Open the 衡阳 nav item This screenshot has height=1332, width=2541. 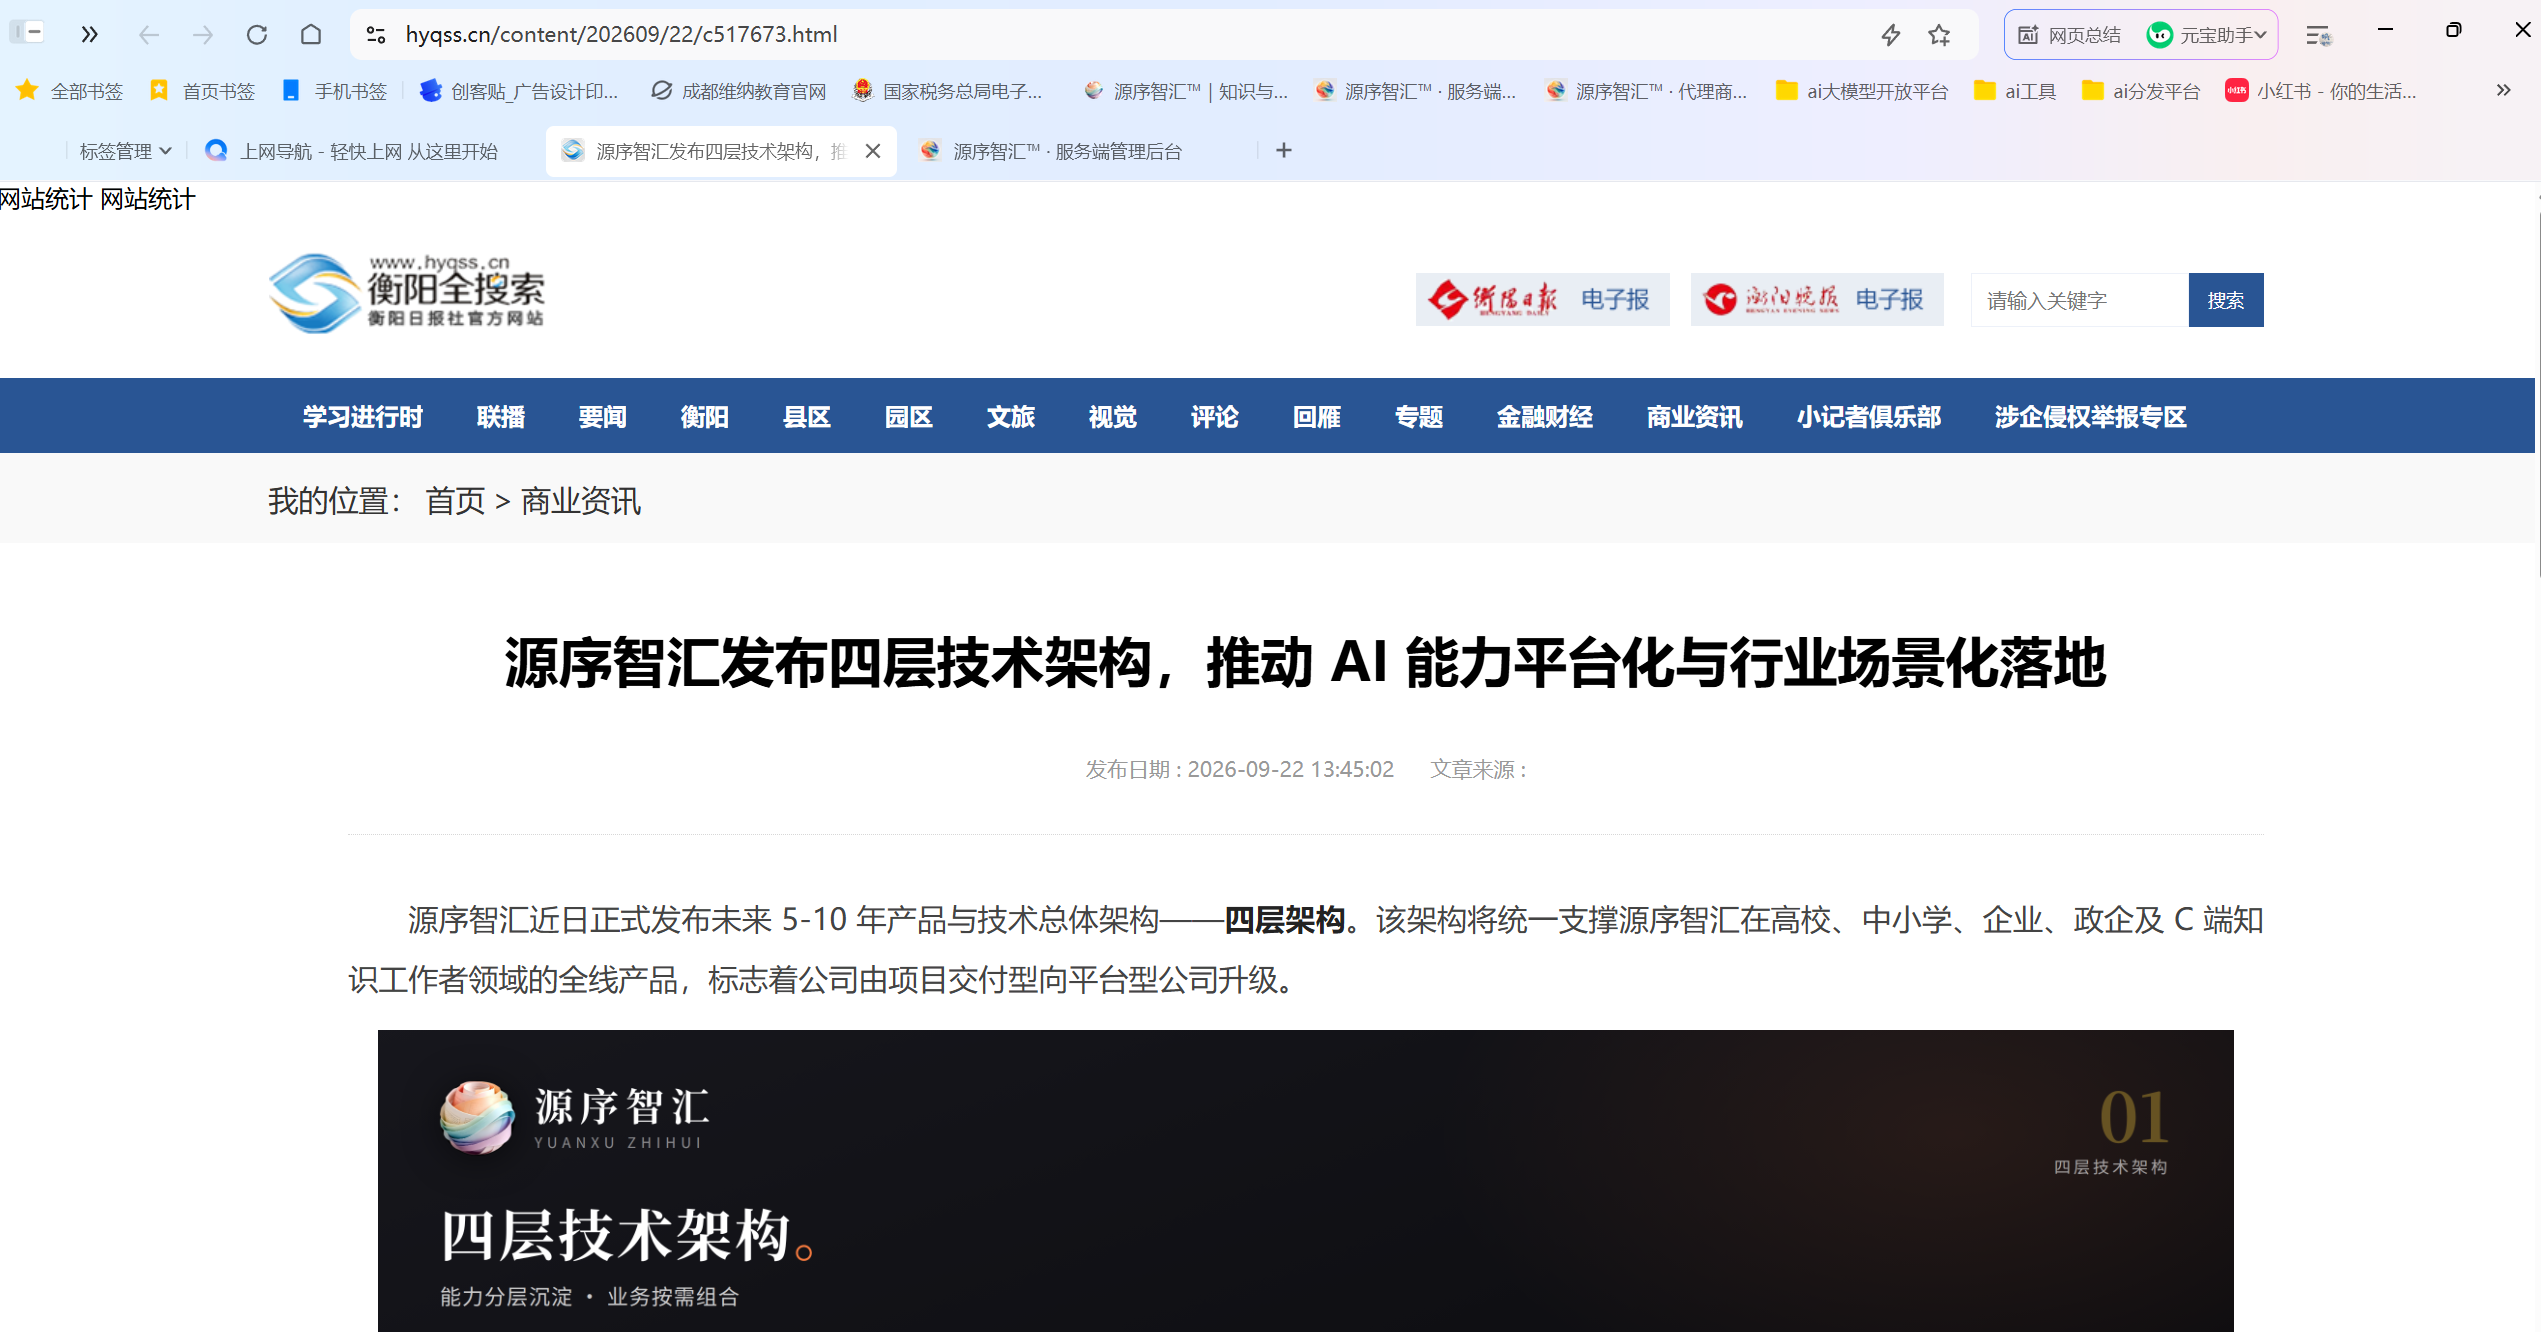pyautogui.click(x=705, y=417)
